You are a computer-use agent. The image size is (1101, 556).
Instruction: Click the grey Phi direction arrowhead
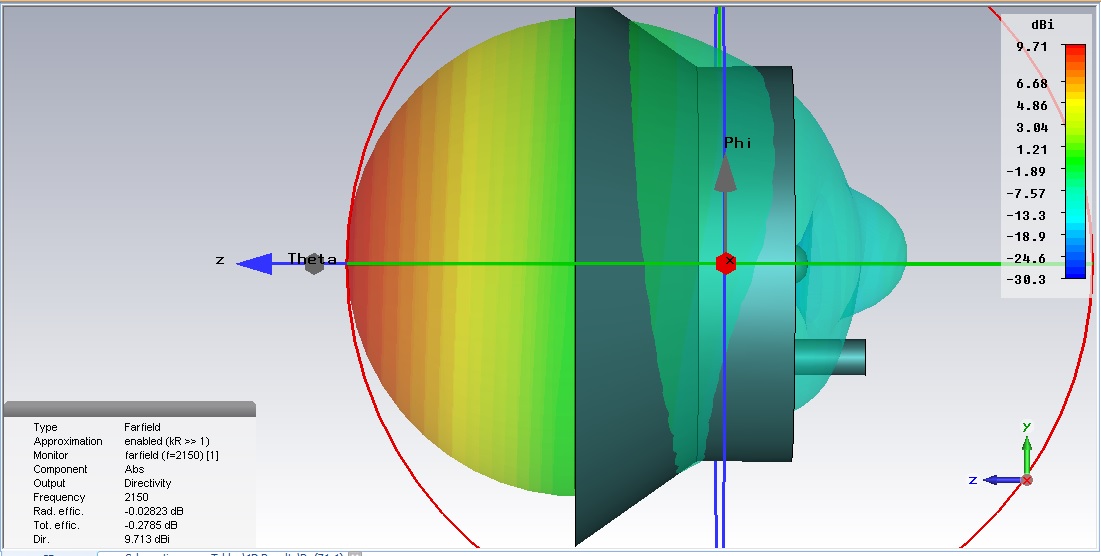pyautogui.click(x=725, y=173)
